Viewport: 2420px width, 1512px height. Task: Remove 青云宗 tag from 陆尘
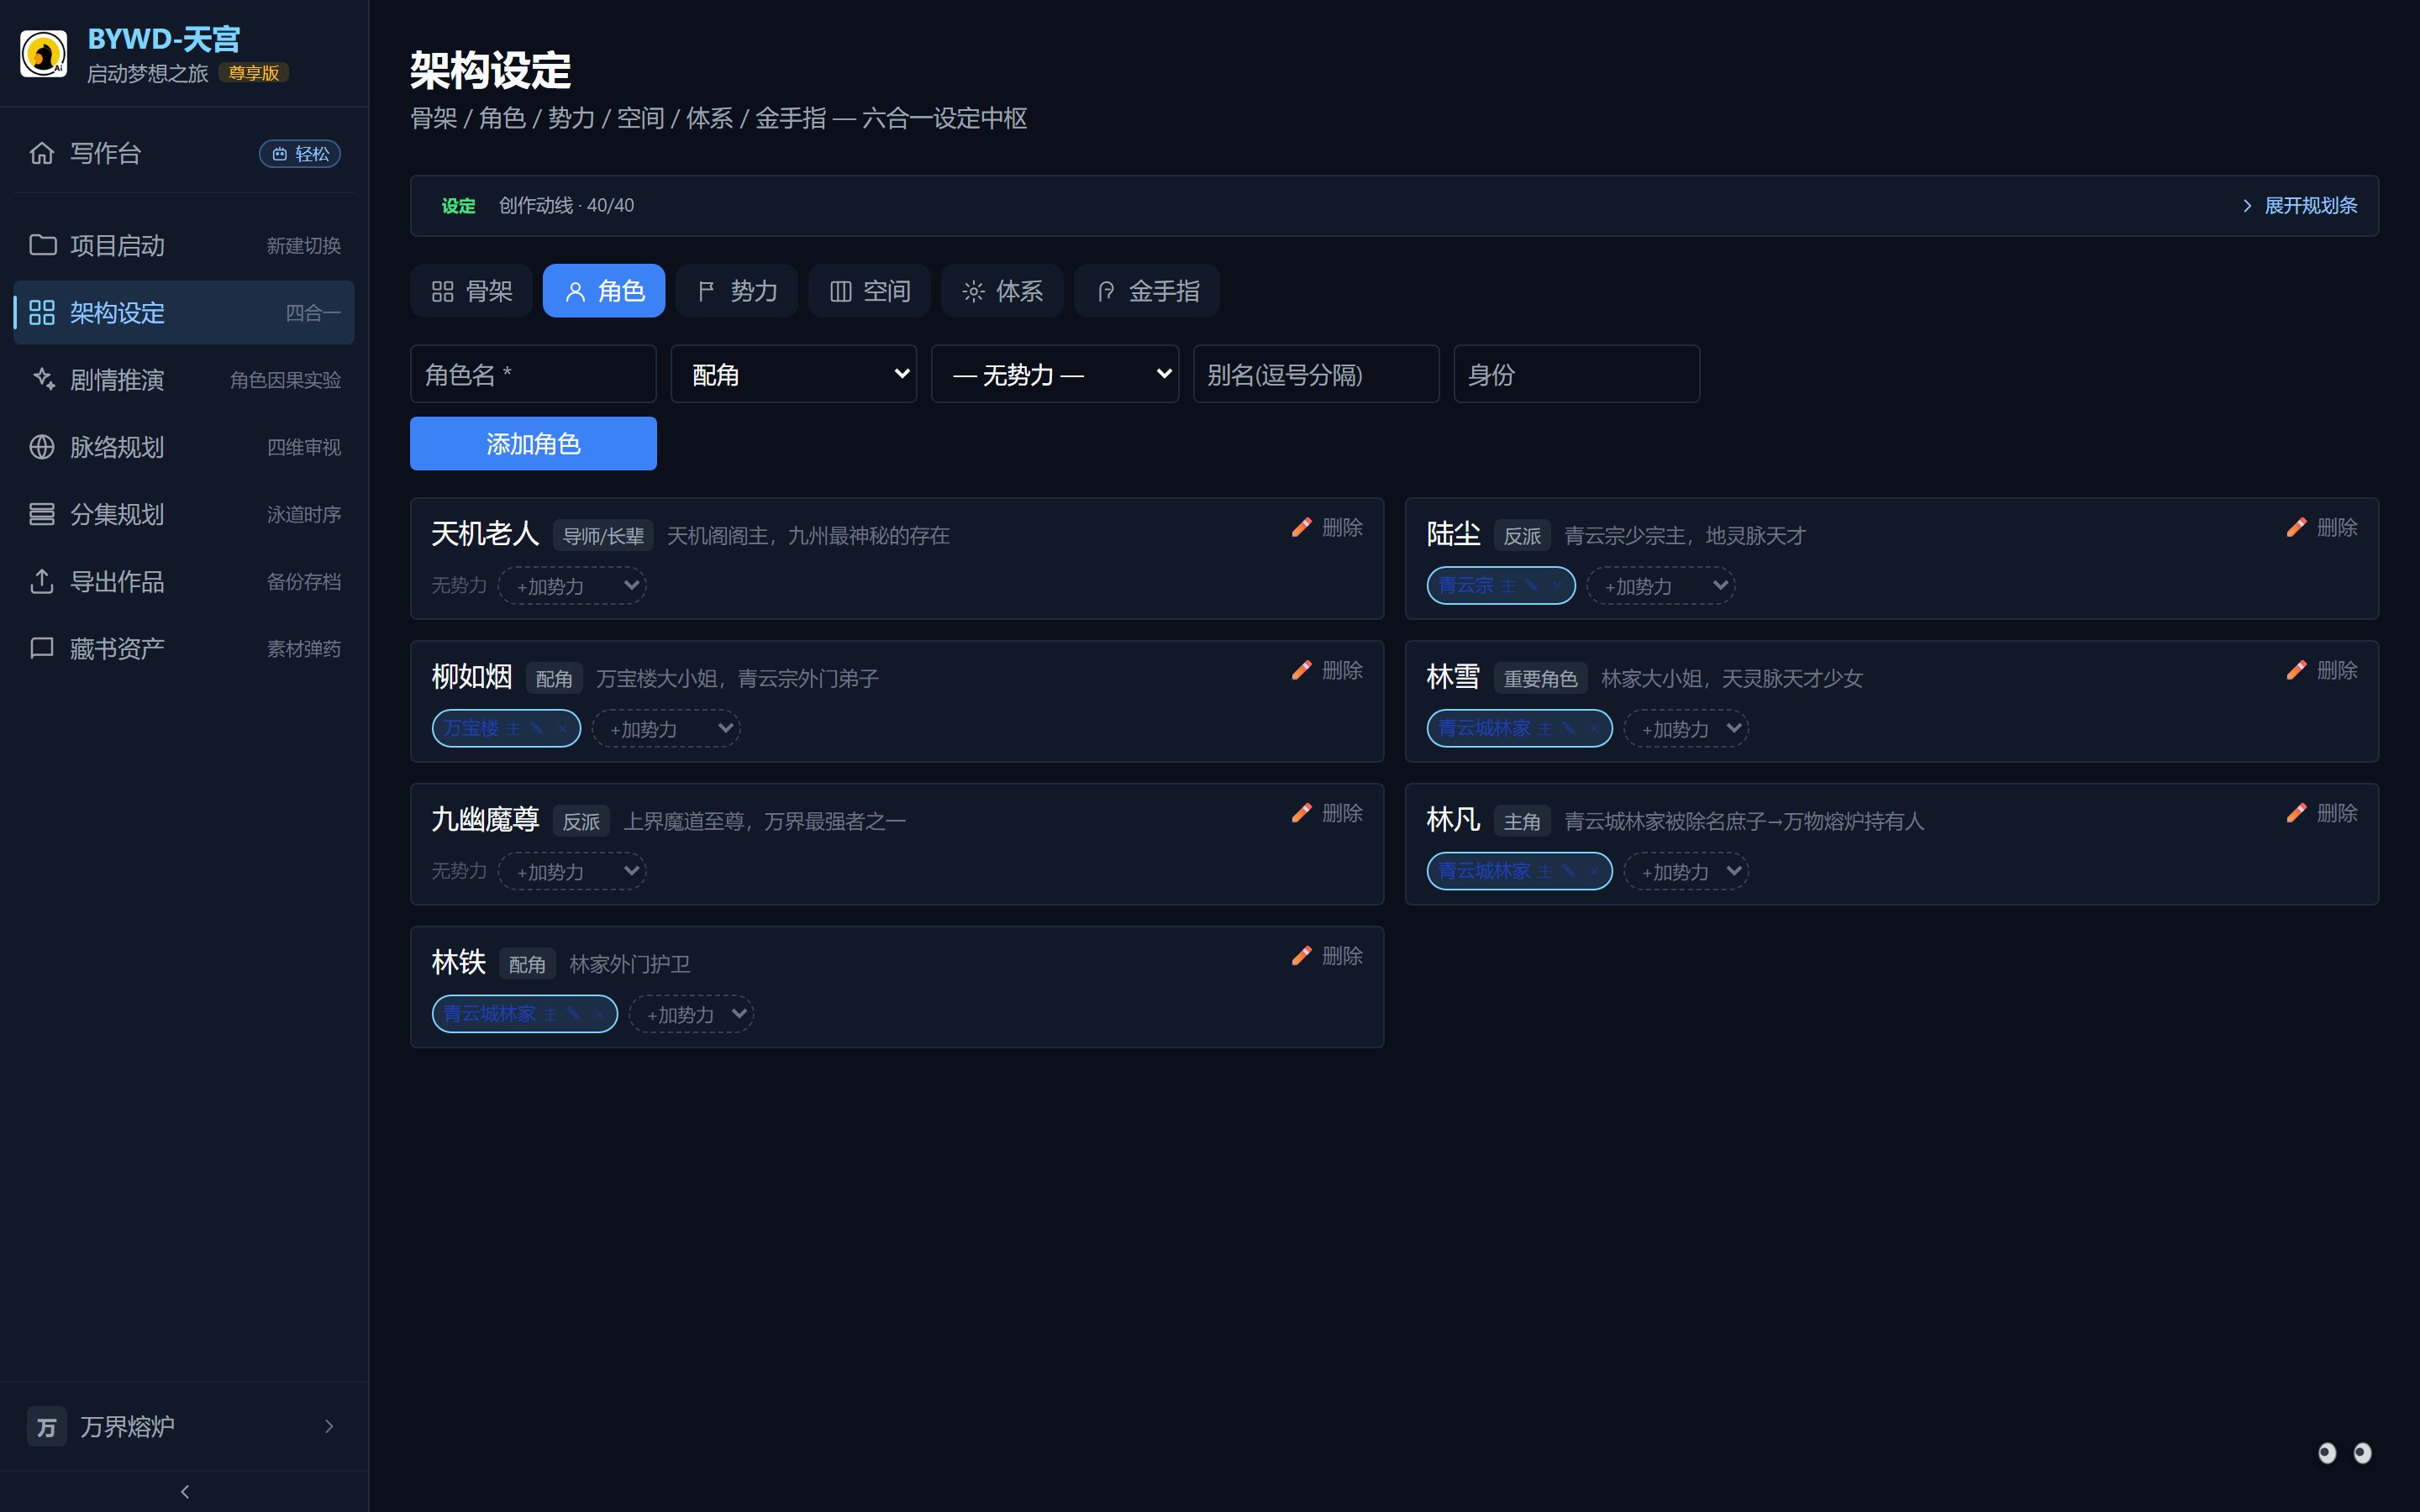pos(1557,585)
